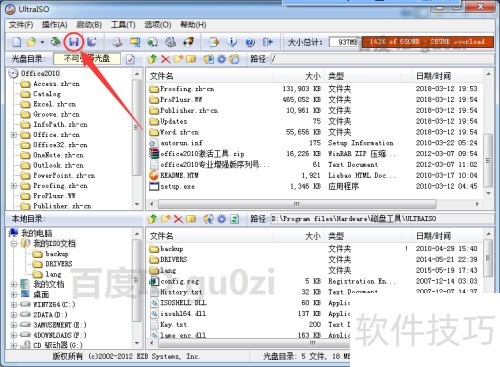Screen dimensions: 500x367
Task: Open the 选项(O) menu
Action: 158,25
